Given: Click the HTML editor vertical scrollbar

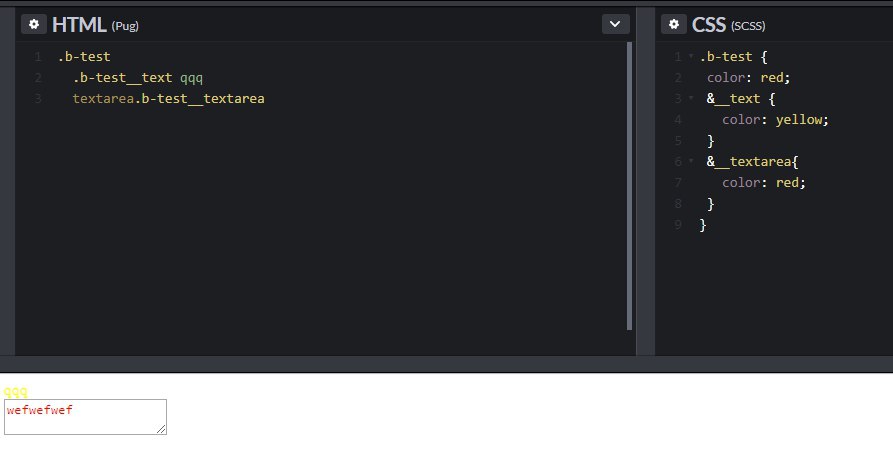Looking at the screenshot, I should pos(629,186).
